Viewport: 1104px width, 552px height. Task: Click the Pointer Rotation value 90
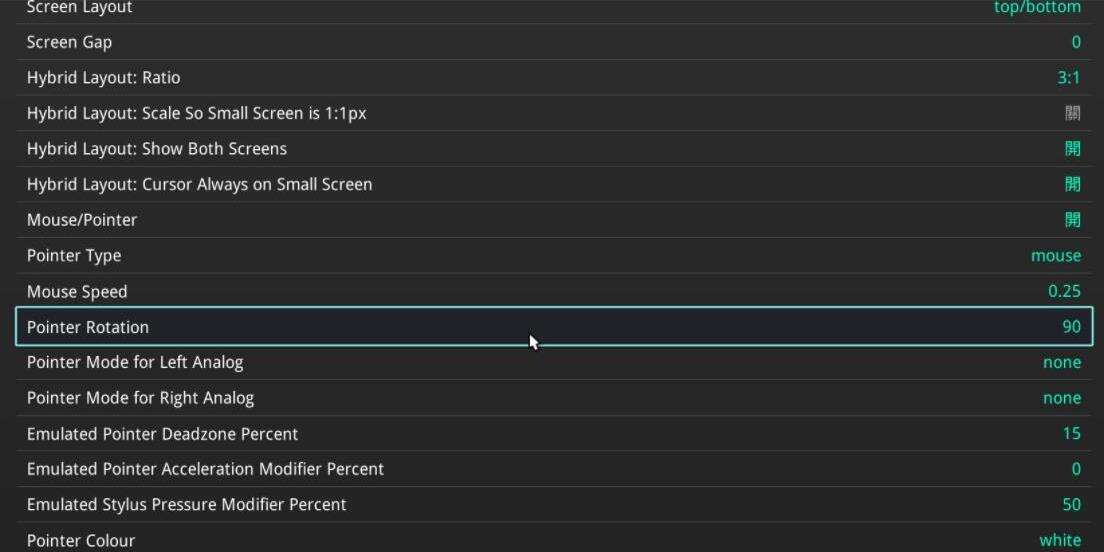pyautogui.click(x=1071, y=327)
